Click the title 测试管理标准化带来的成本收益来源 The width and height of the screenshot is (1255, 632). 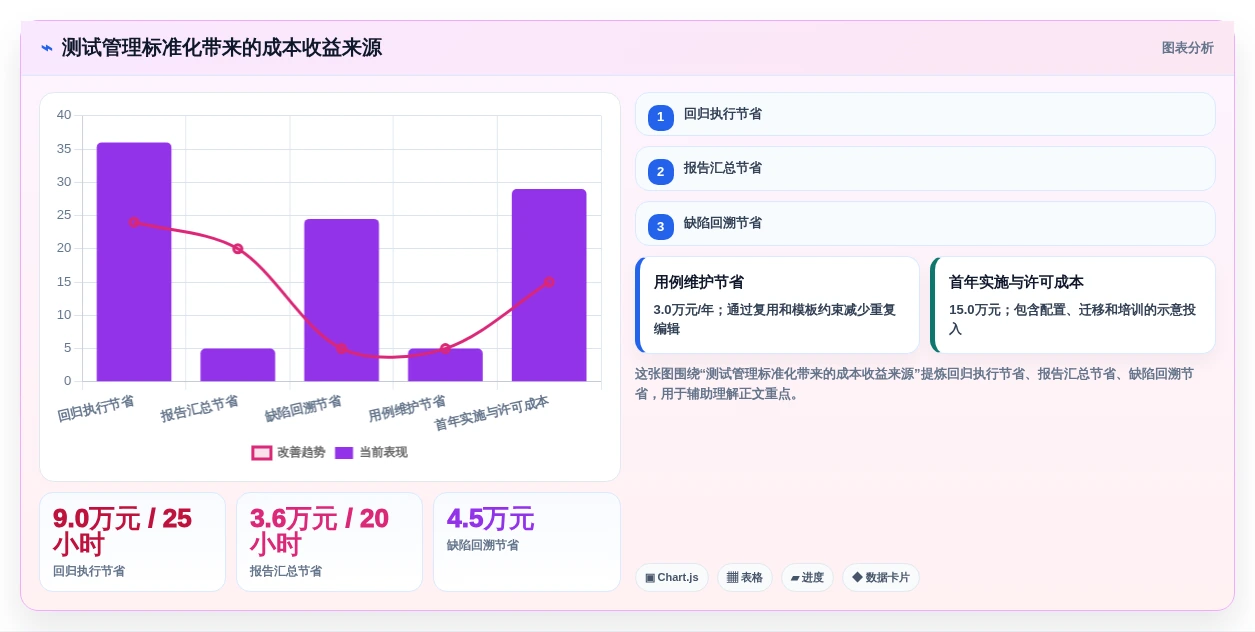221,48
